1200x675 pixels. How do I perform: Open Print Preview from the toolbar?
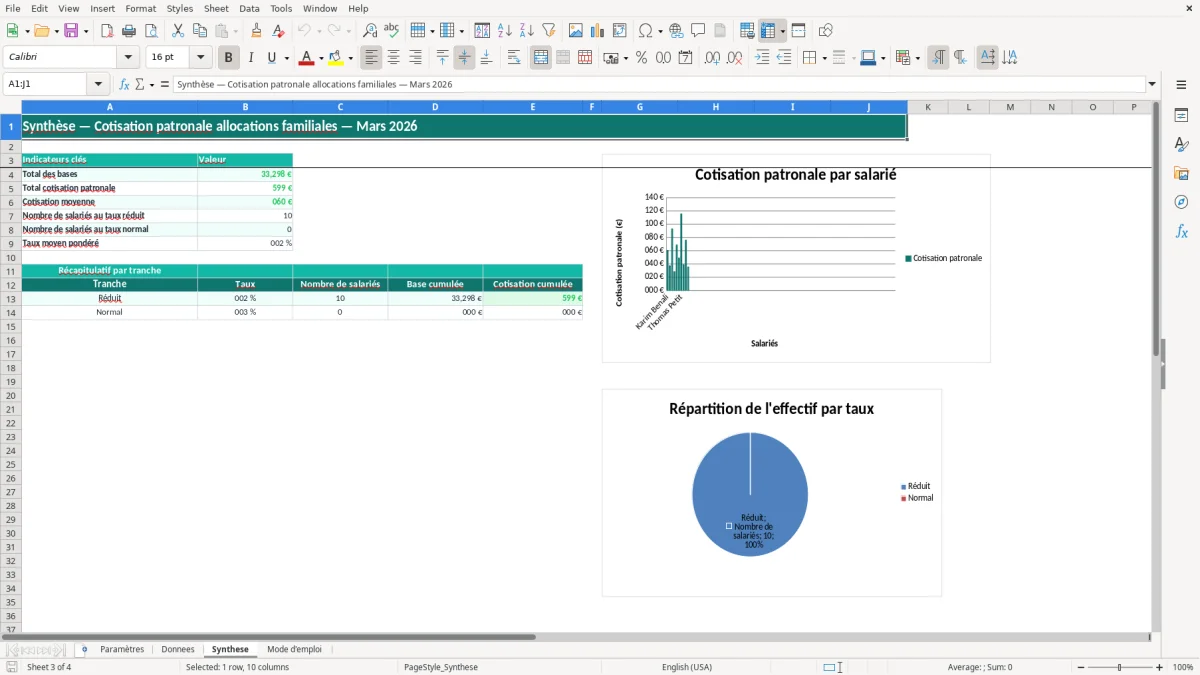[x=151, y=31]
